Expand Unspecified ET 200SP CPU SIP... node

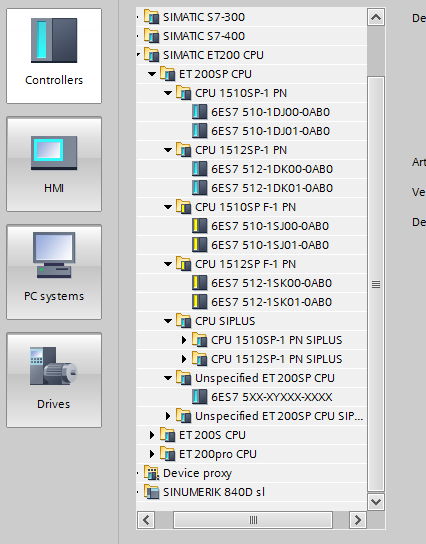click(168, 416)
